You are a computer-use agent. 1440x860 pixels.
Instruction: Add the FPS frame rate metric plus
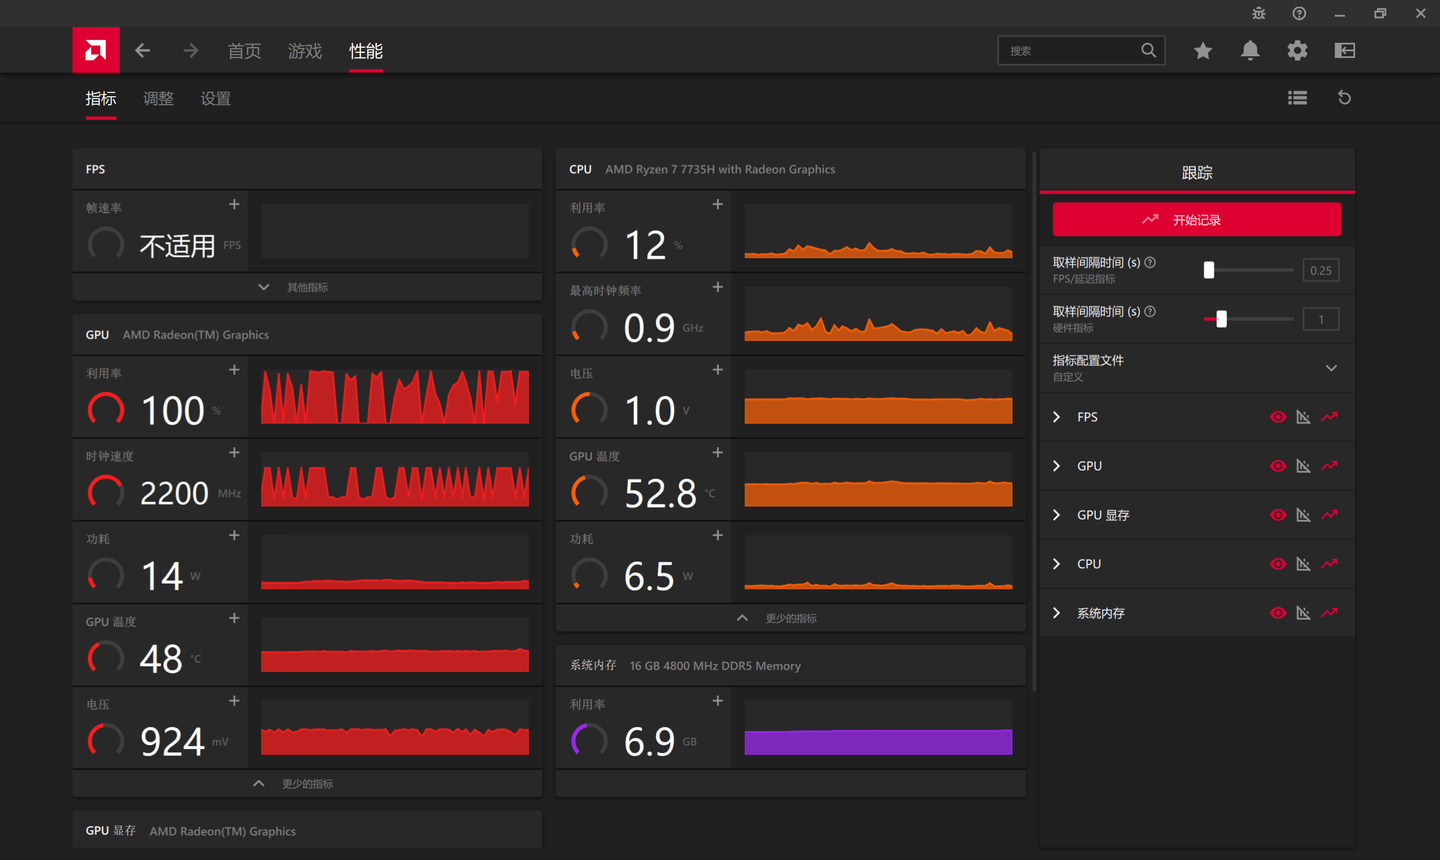[234, 204]
